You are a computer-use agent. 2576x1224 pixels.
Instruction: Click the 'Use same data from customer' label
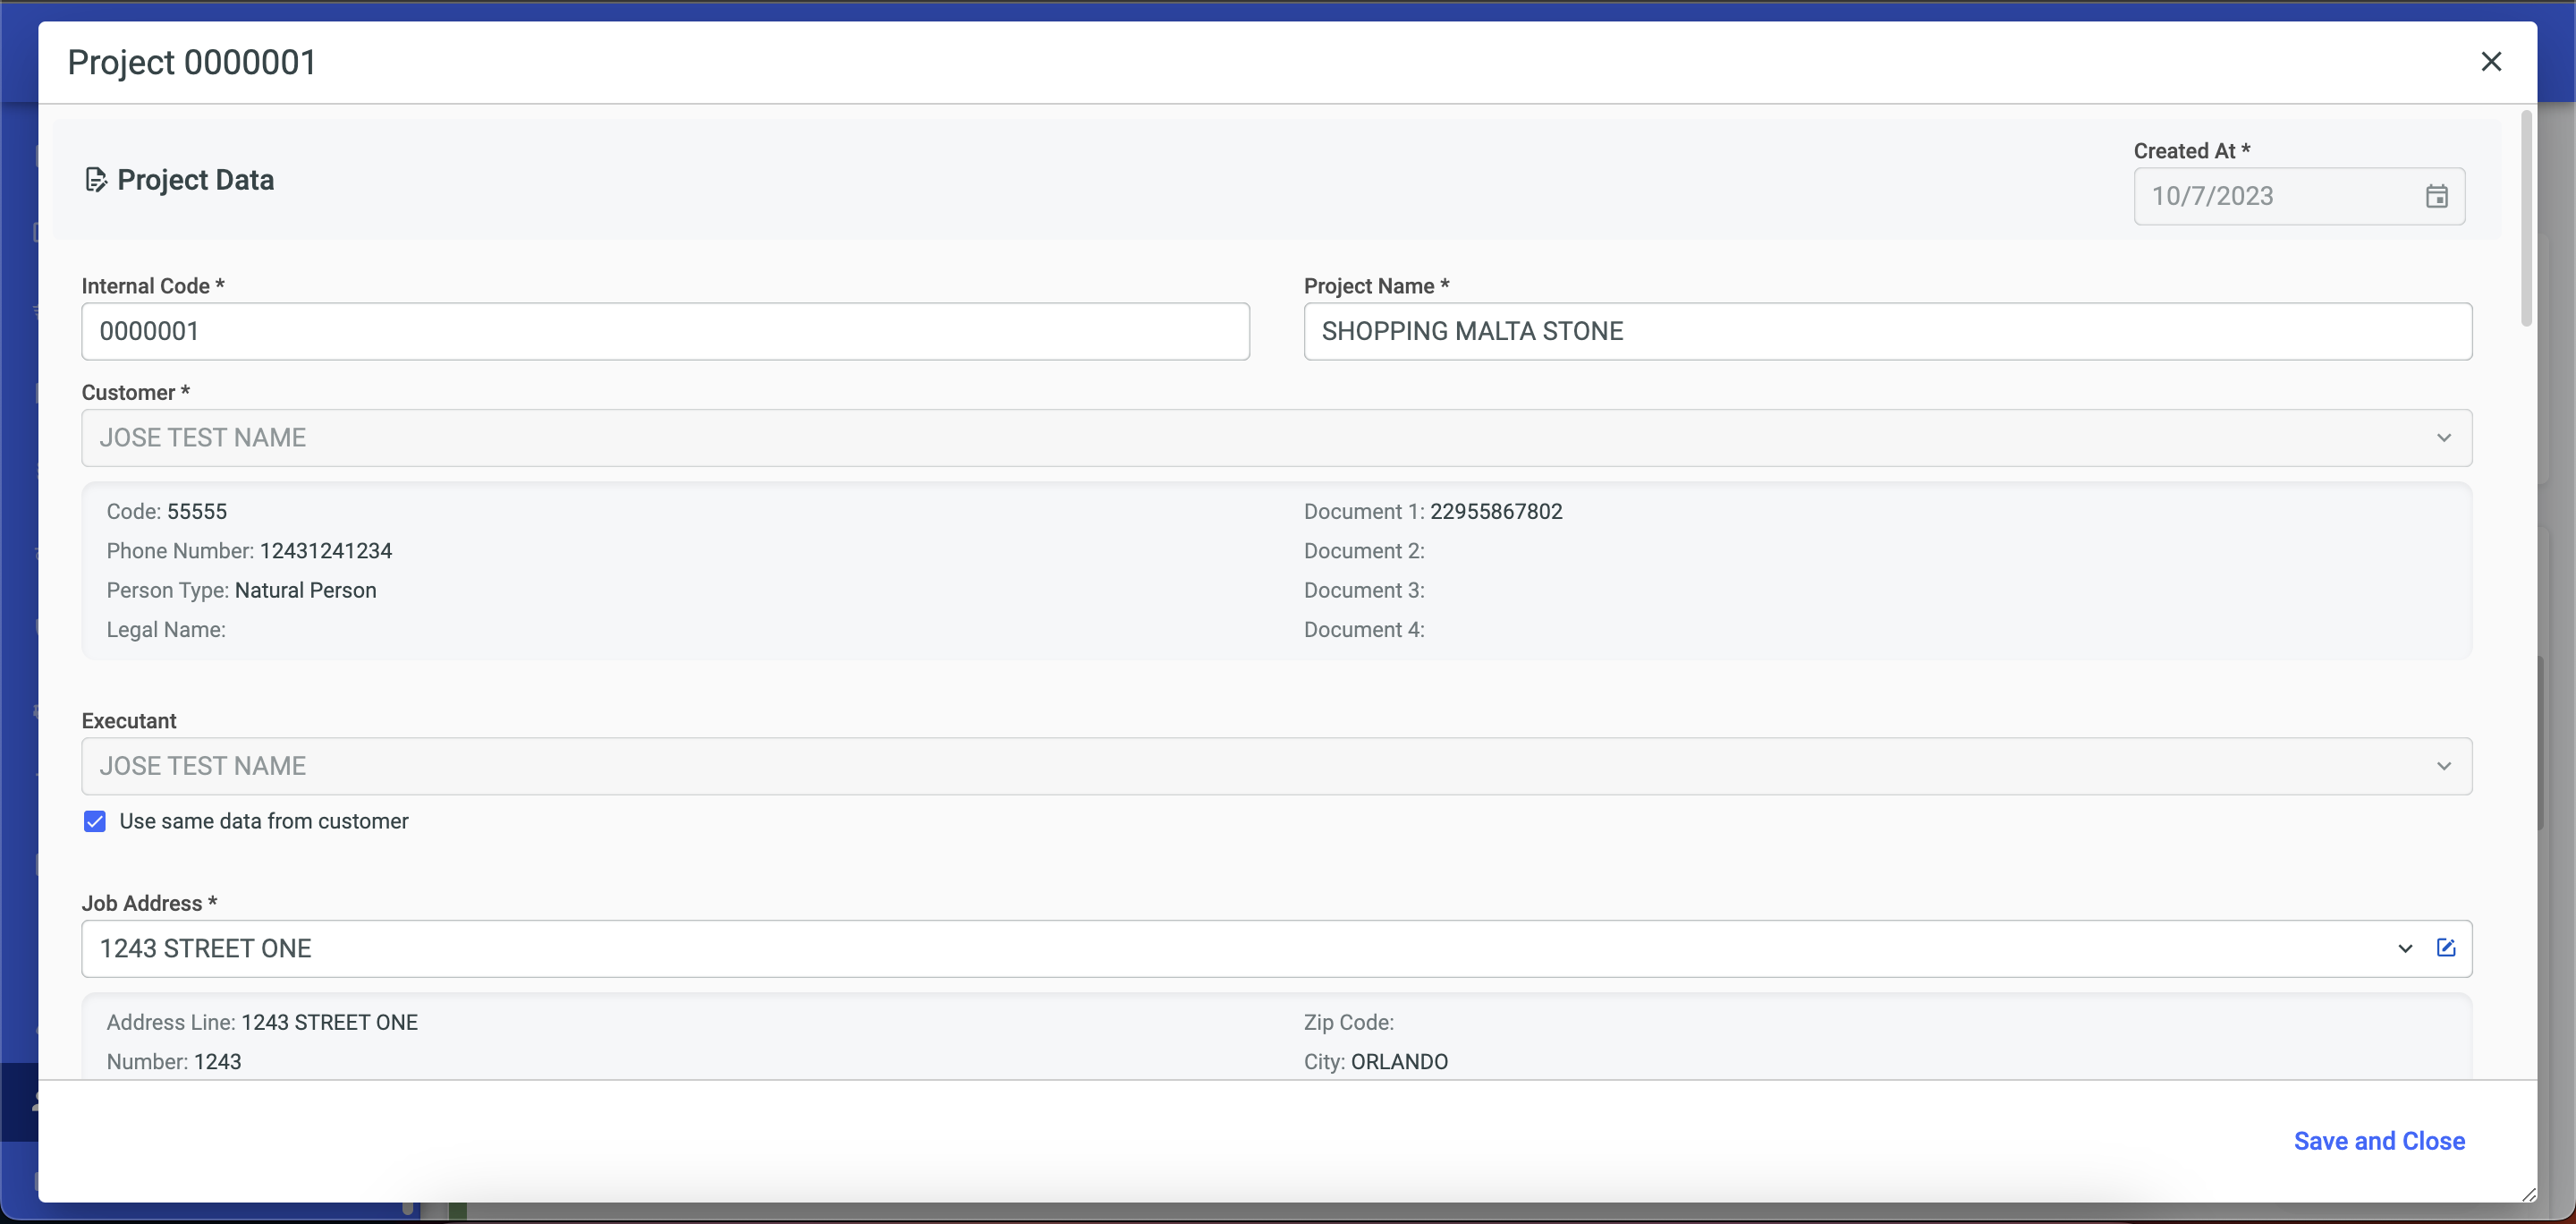(x=264, y=821)
